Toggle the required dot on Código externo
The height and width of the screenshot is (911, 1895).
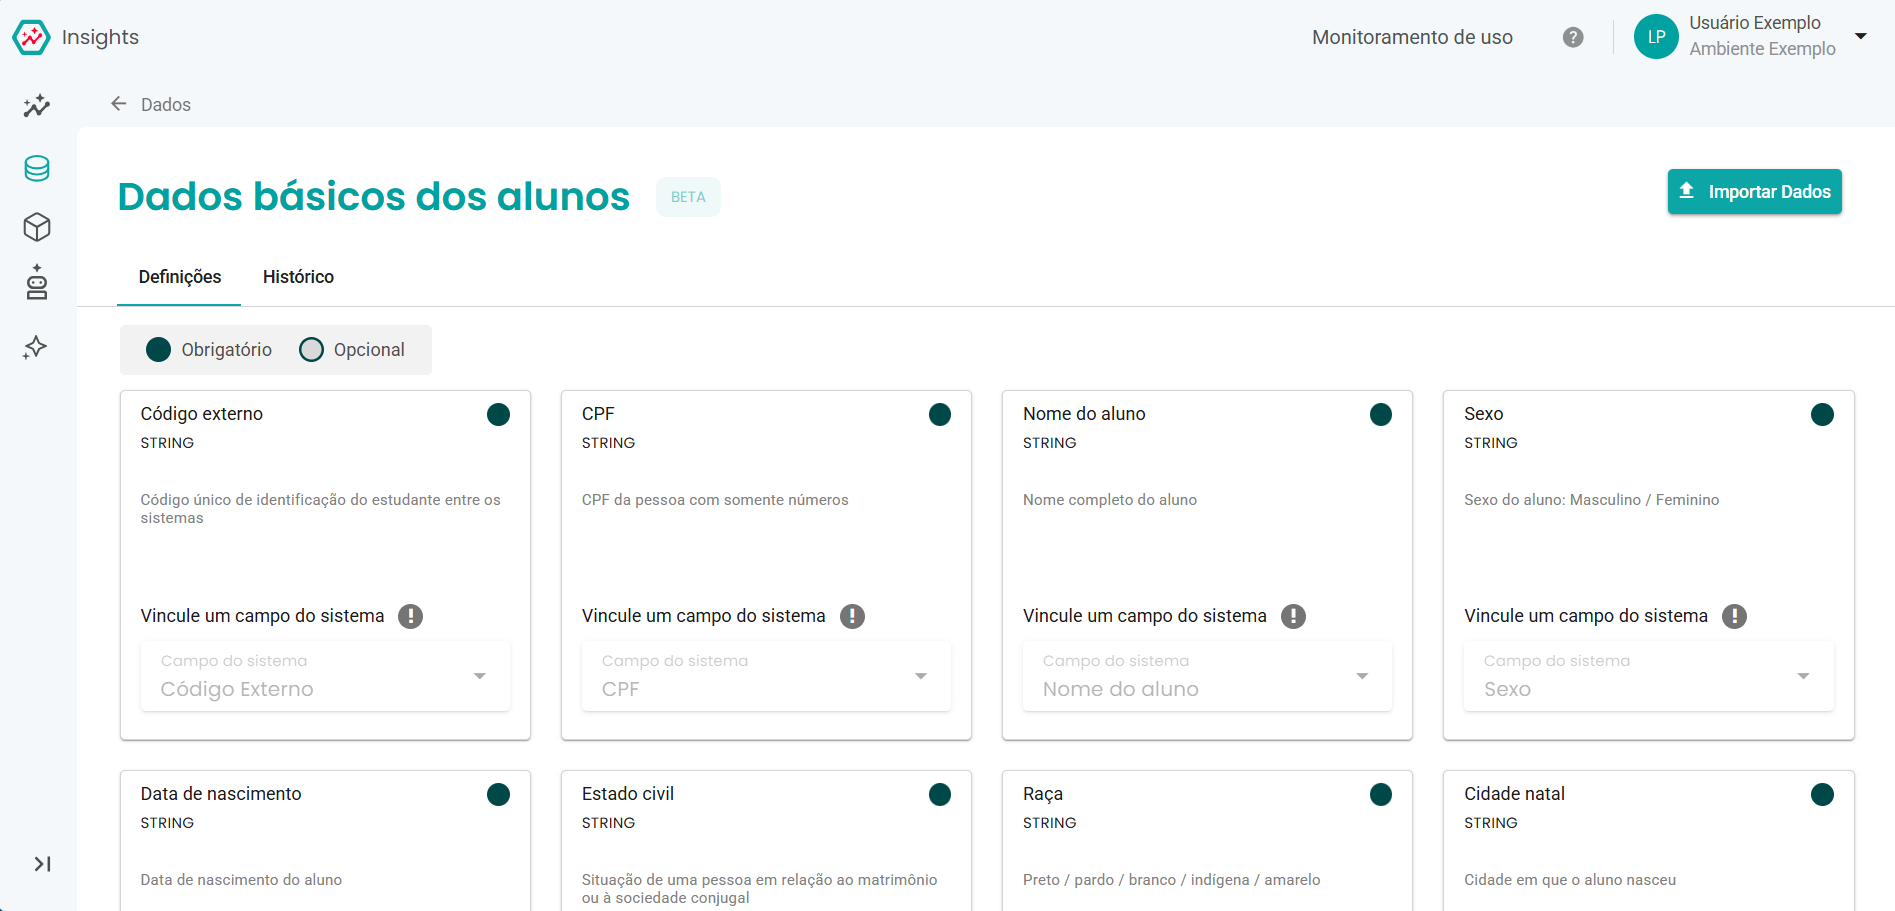pyautogui.click(x=498, y=414)
